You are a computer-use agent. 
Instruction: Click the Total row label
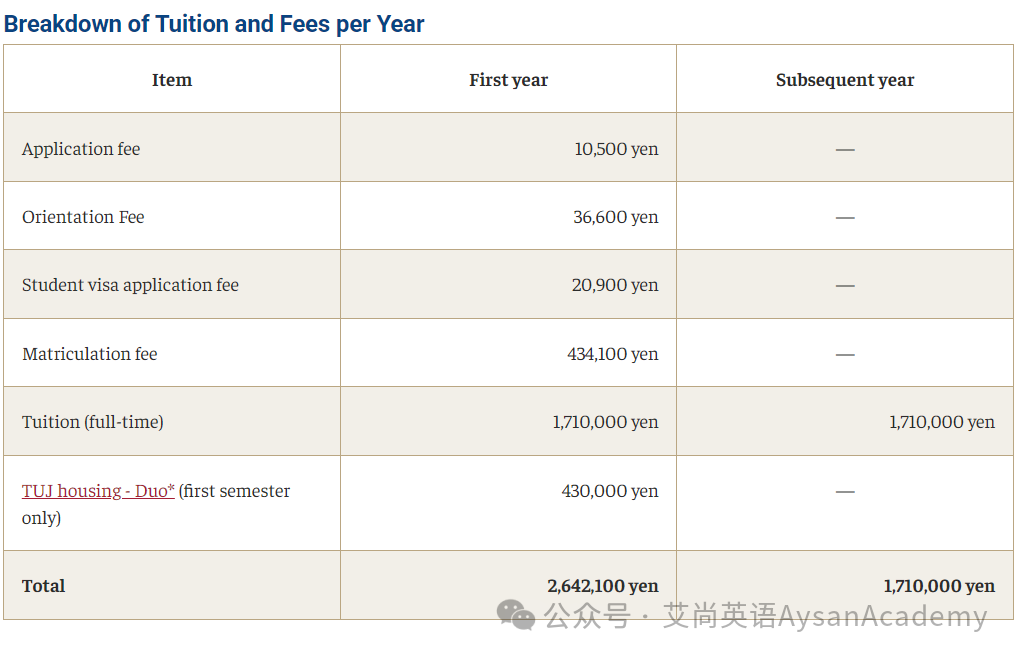pos(43,585)
